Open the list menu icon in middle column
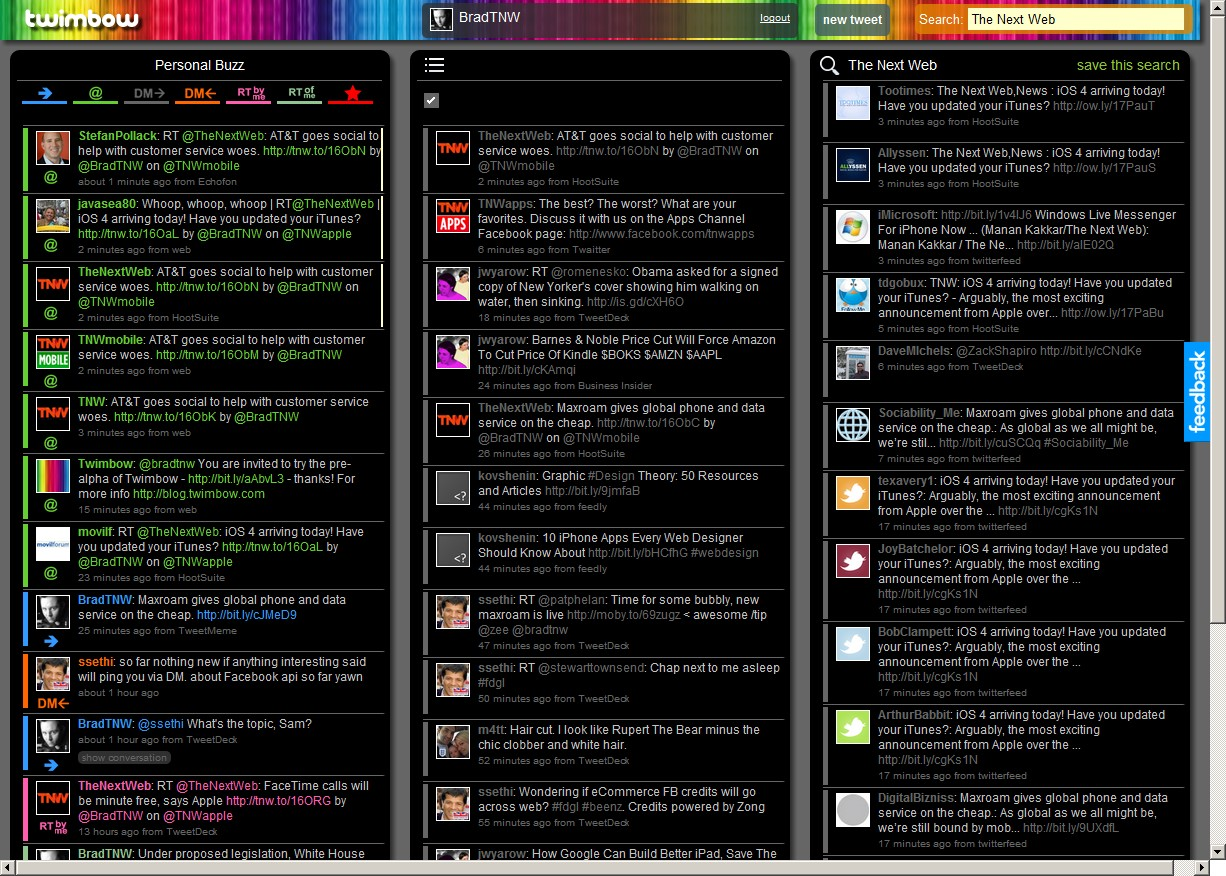 click(x=434, y=65)
